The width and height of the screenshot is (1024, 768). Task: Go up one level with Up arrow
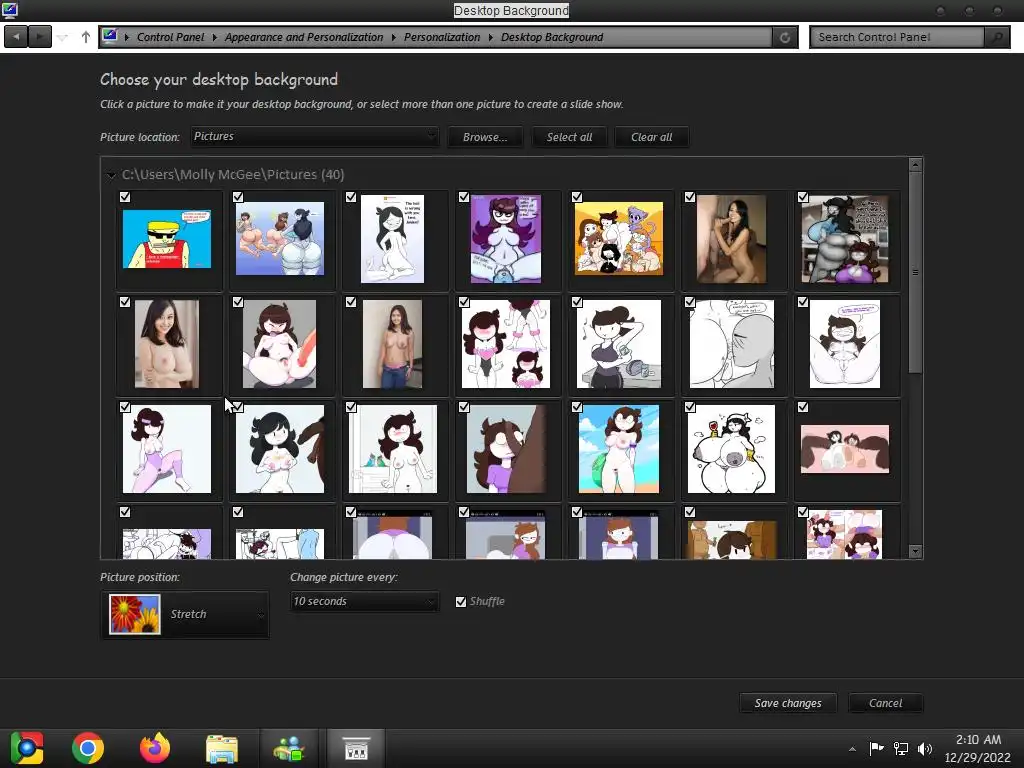pyautogui.click(x=86, y=37)
